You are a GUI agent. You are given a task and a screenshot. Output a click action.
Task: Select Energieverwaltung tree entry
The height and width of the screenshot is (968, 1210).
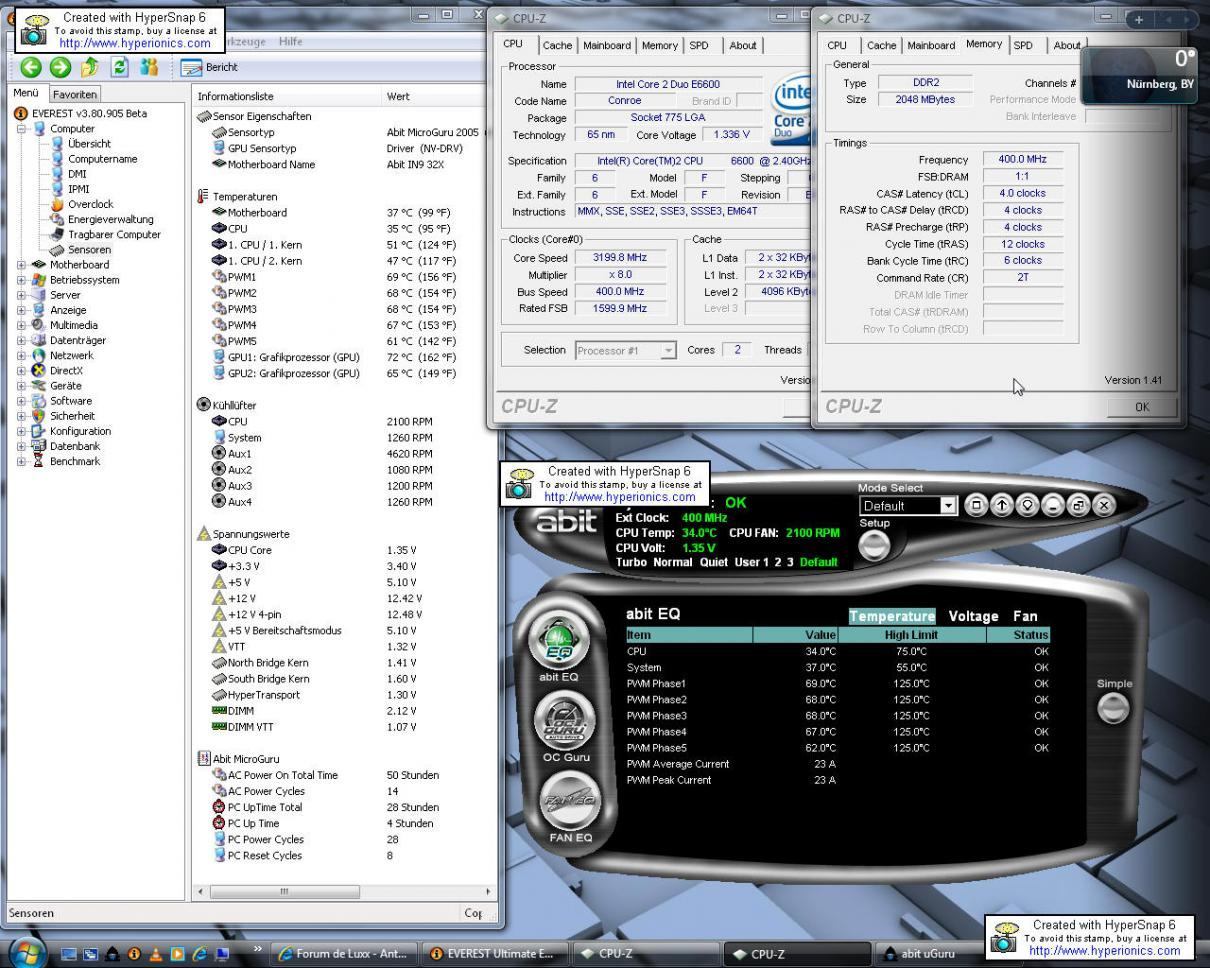pyautogui.click(x=110, y=219)
